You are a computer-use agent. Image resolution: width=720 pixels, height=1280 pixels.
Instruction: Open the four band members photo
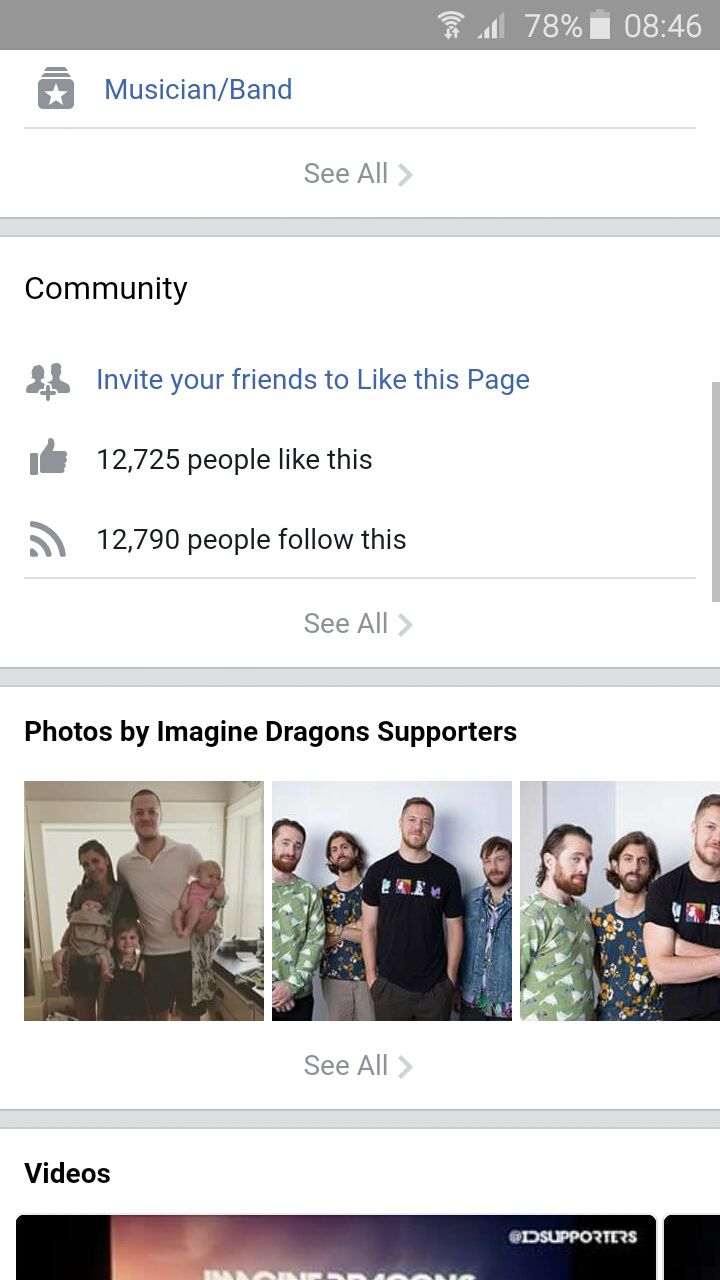pos(392,901)
